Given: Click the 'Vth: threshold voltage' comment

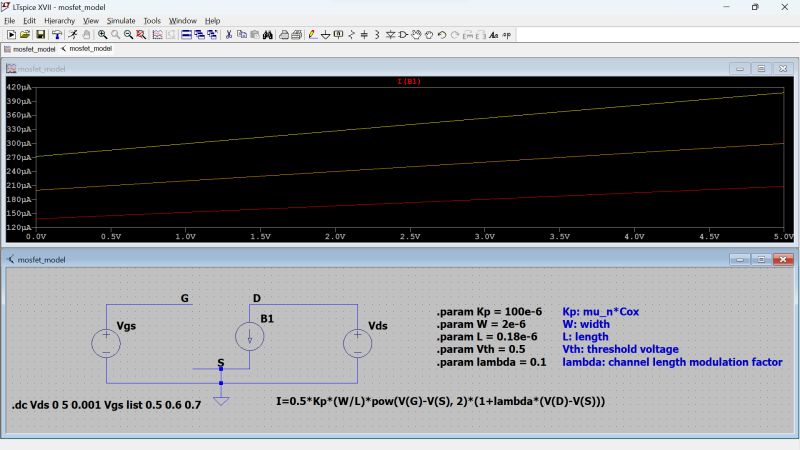Looking at the screenshot, I should 620,349.
